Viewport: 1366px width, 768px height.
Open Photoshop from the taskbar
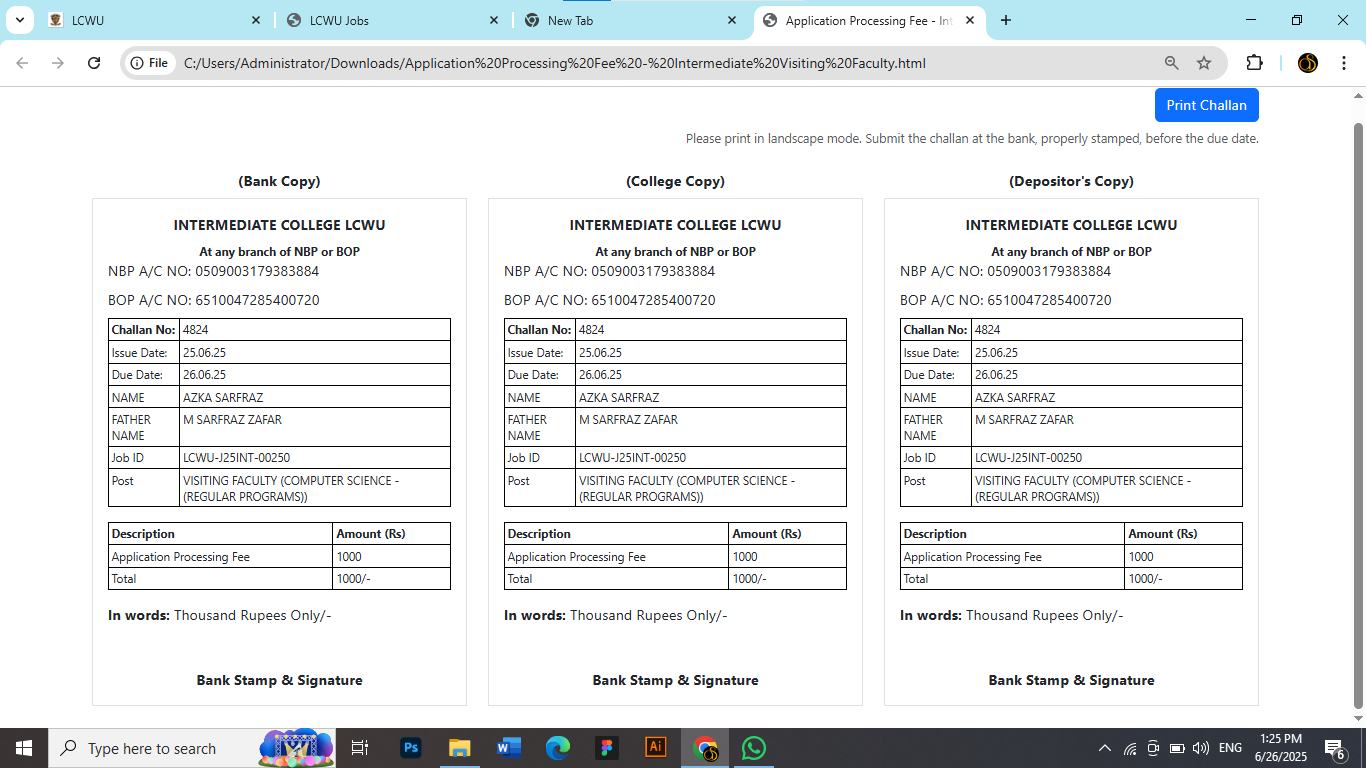click(410, 748)
